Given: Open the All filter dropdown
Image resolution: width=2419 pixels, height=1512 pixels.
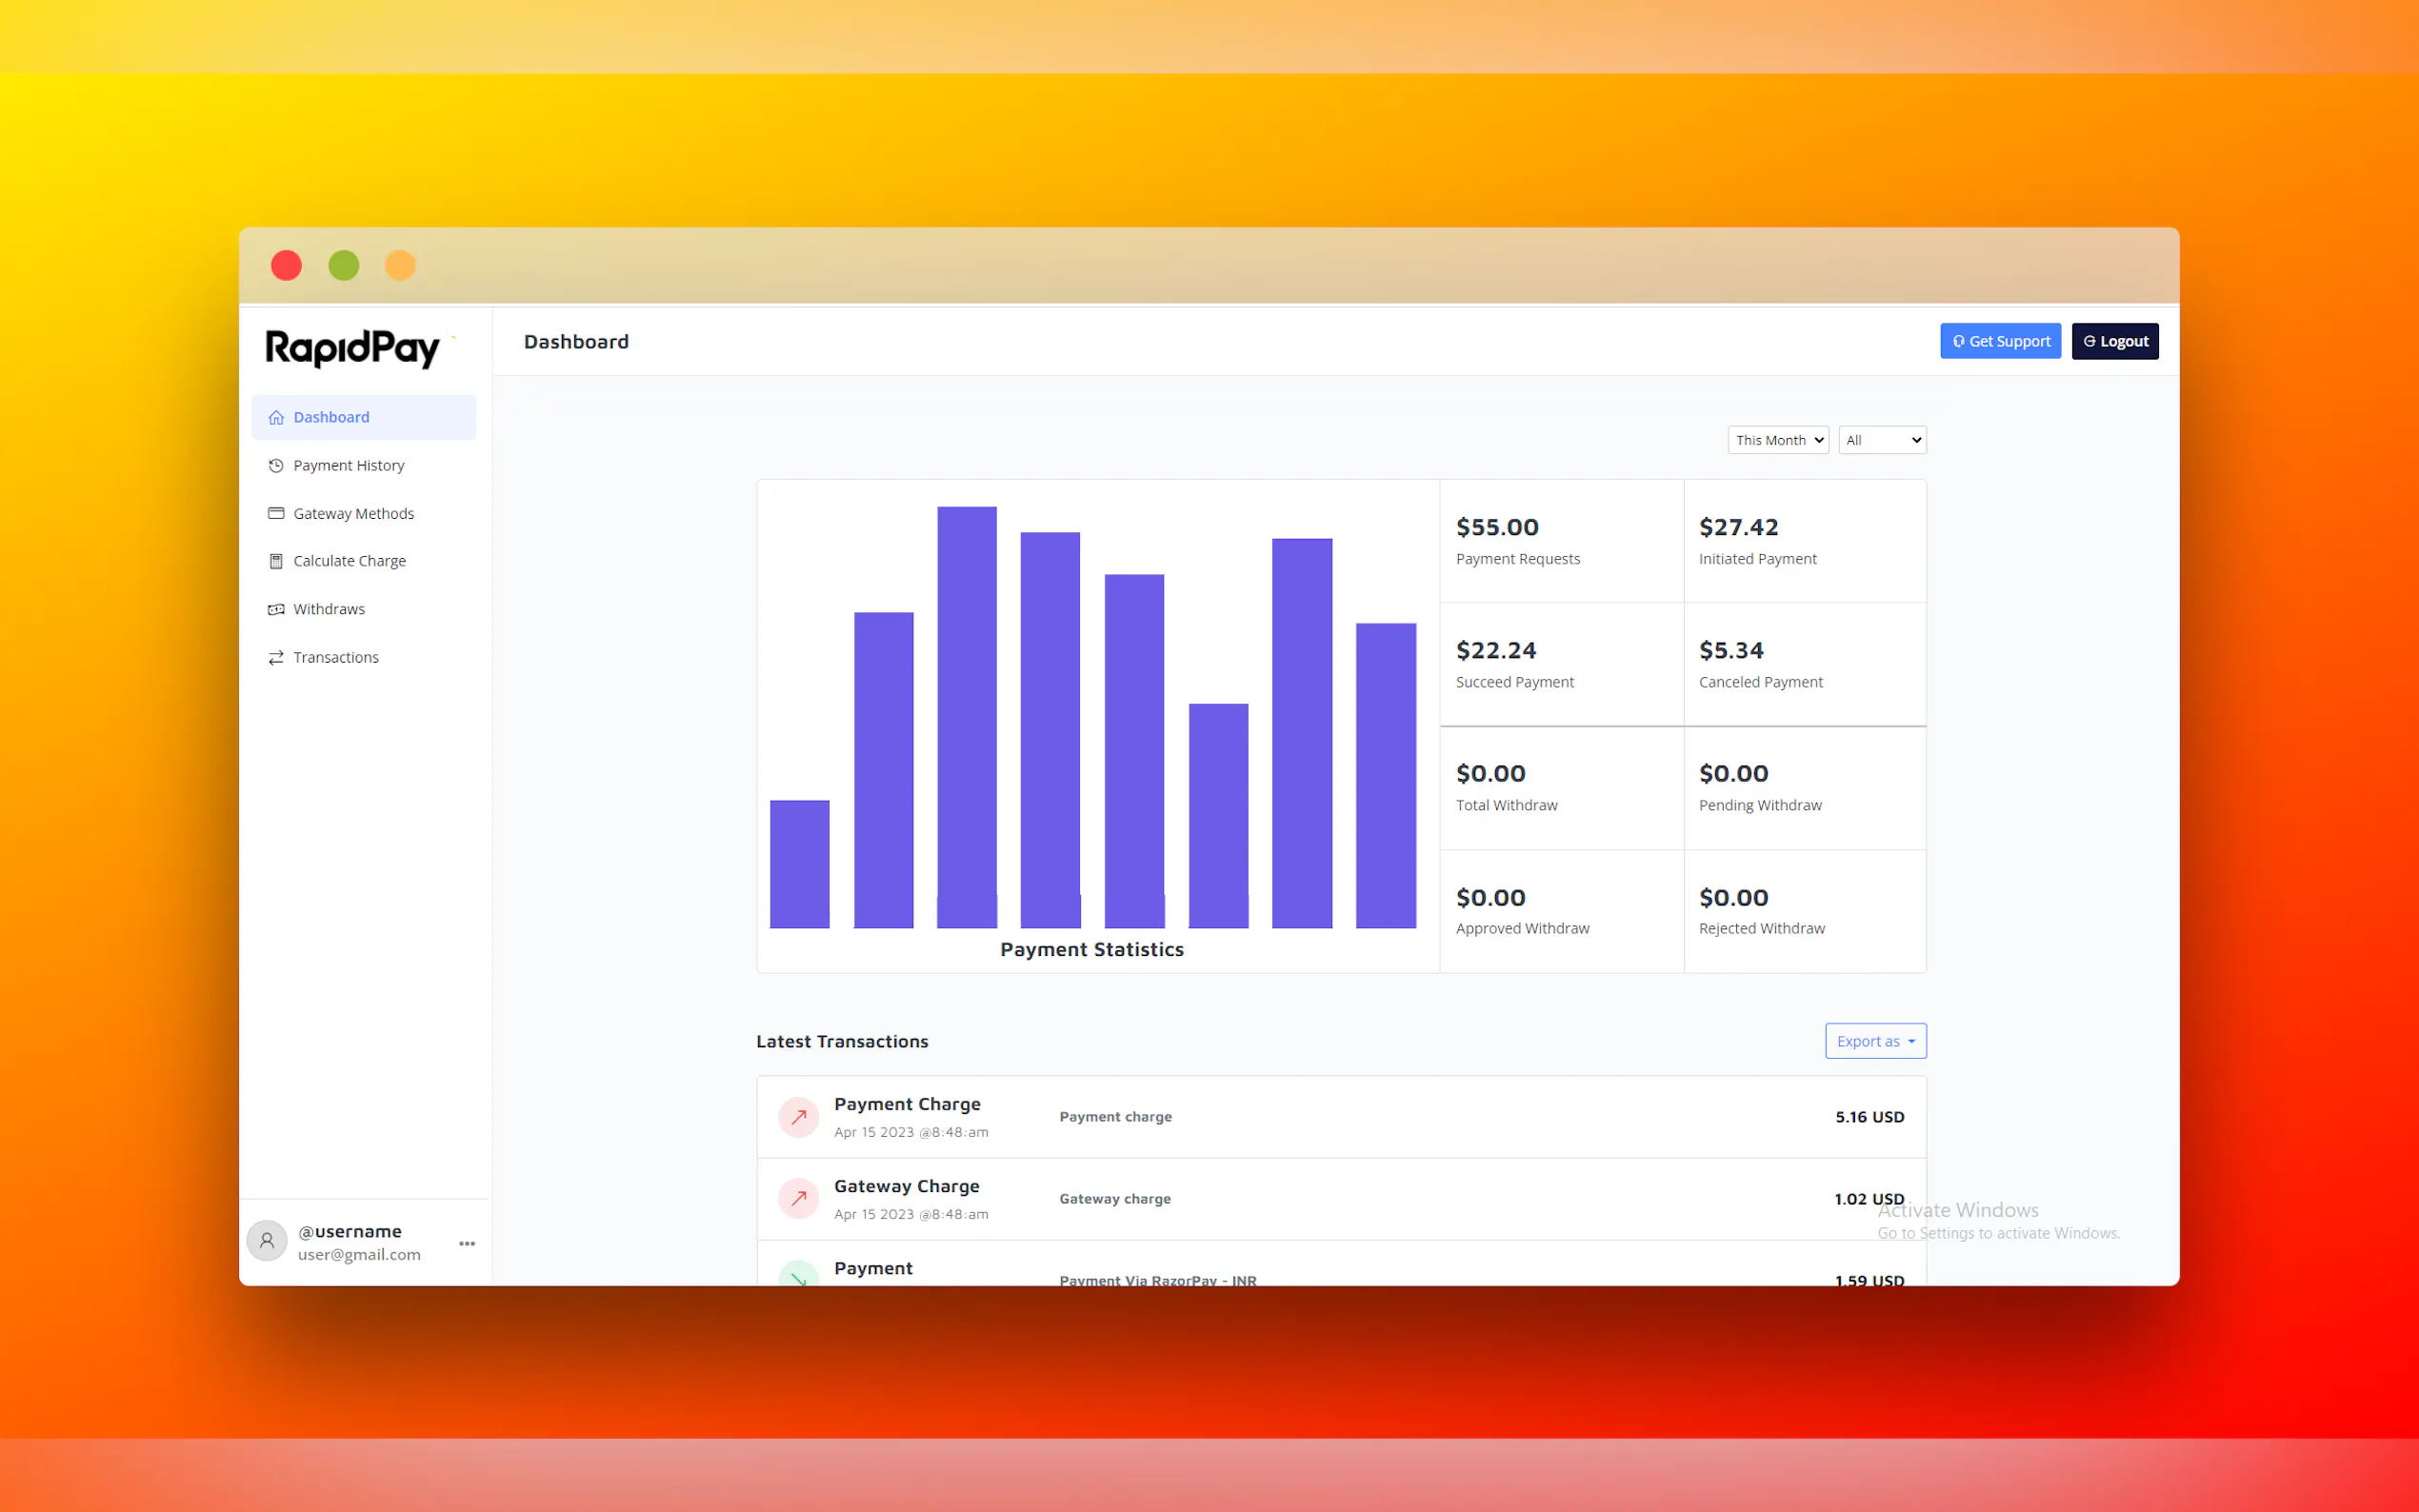Looking at the screenshot, I should pyautogui.click(x=1881, y=440).
